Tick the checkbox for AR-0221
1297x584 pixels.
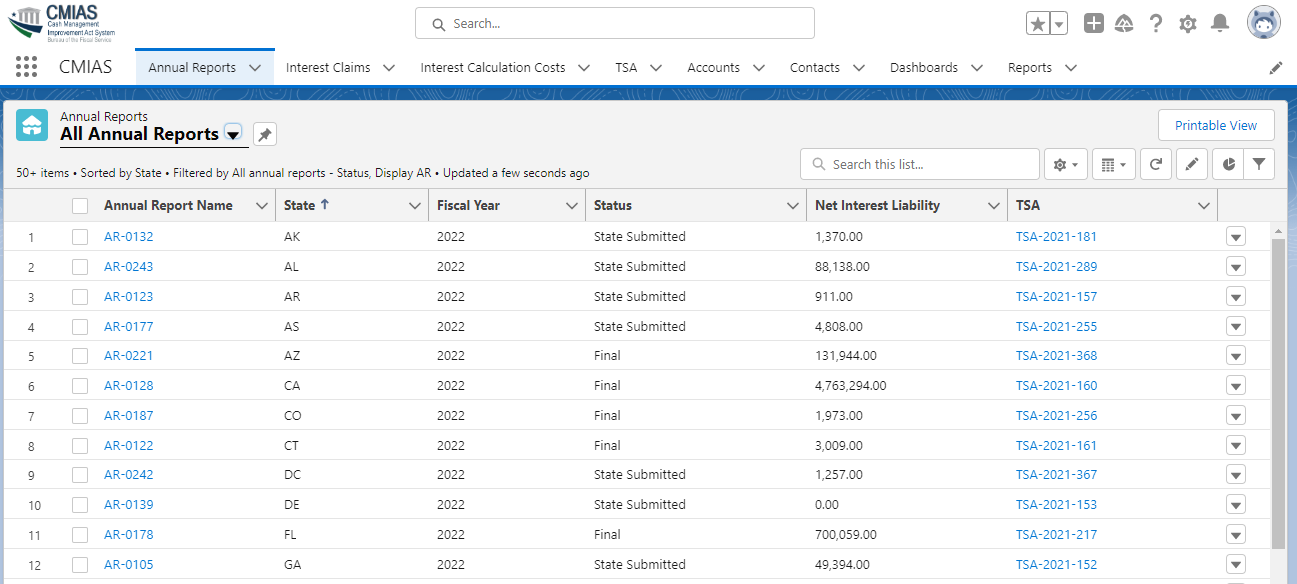(x=80, y=356)
